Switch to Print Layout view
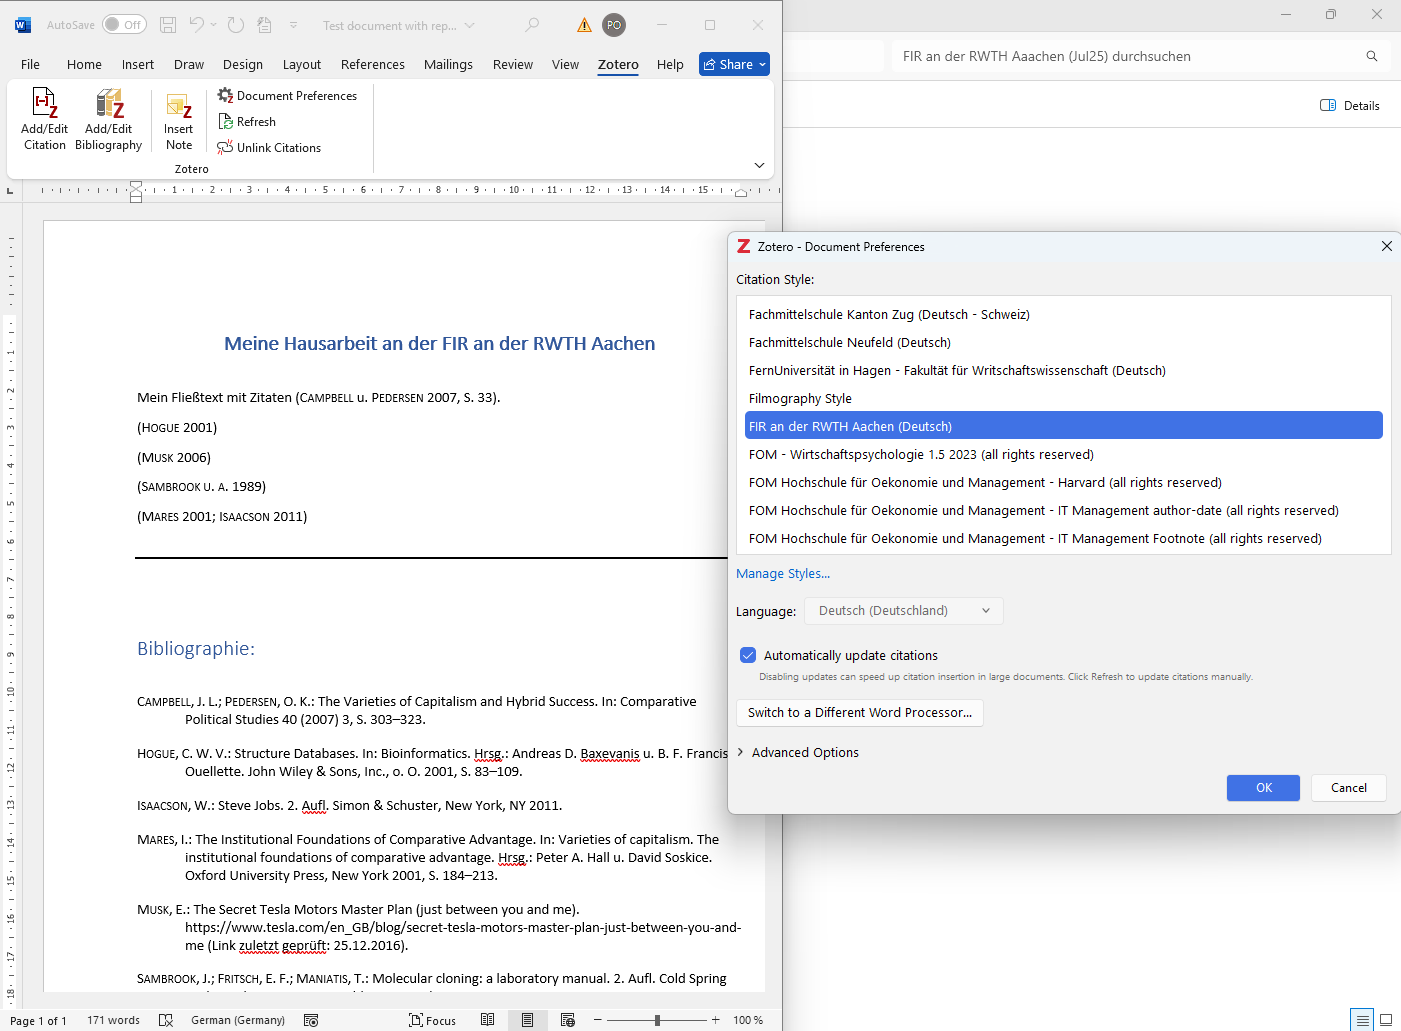1401x1031 pixels. [527, 1020]
